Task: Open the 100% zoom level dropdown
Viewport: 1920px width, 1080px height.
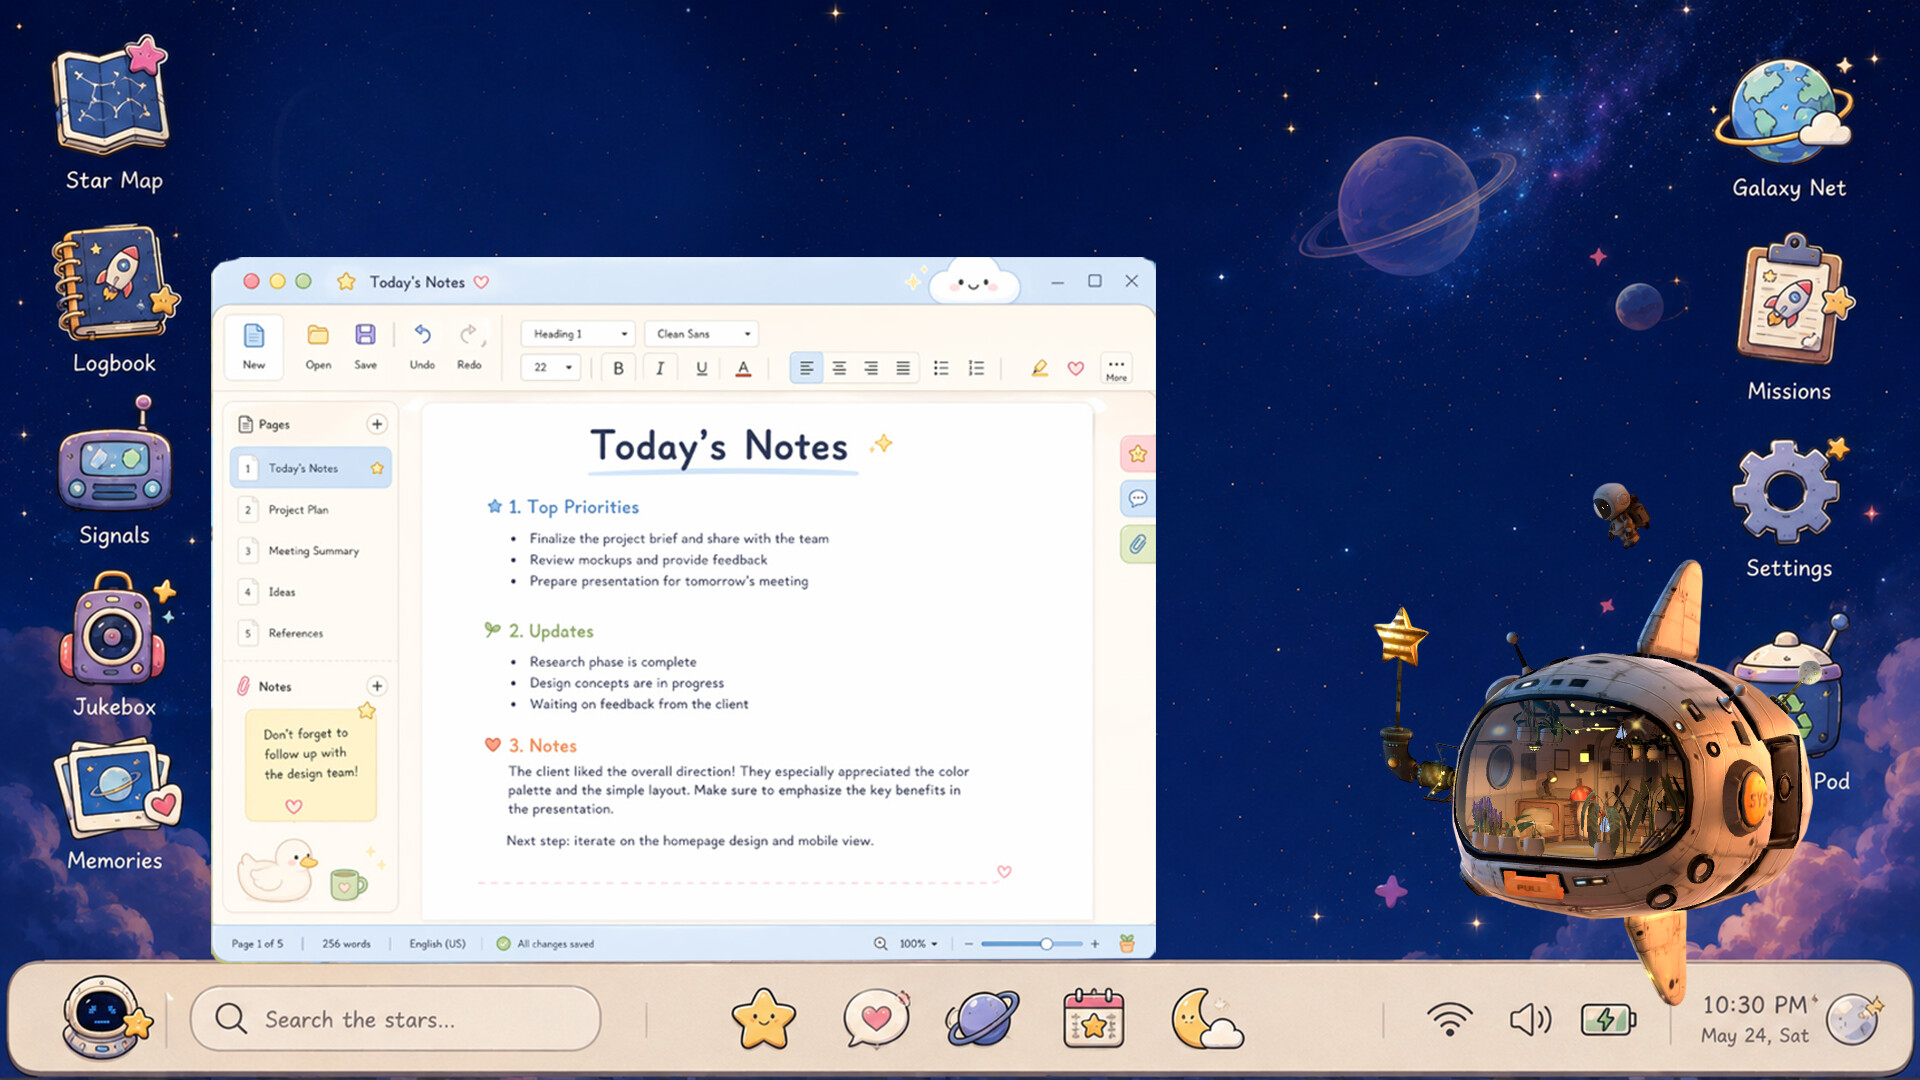Action: click(x=918, y=943)
